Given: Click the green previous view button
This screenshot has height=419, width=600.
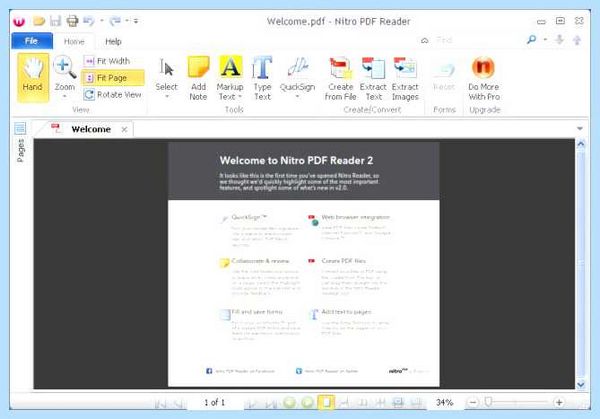Looking at the screenshot, I should (x=289, y=402).
